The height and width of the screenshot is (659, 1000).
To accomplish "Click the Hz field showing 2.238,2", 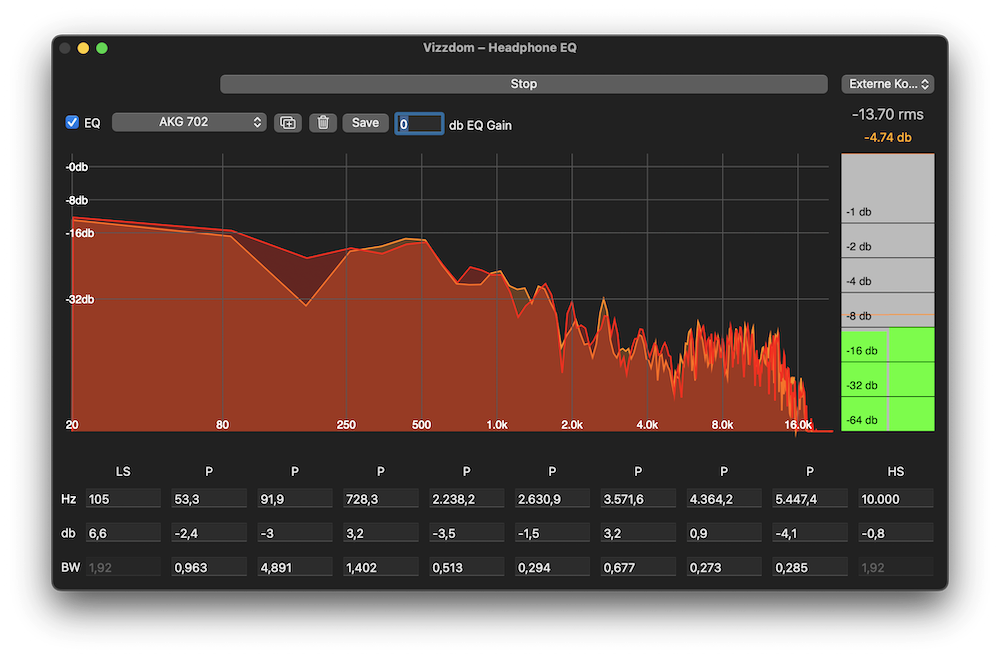I will click(467, 499).
